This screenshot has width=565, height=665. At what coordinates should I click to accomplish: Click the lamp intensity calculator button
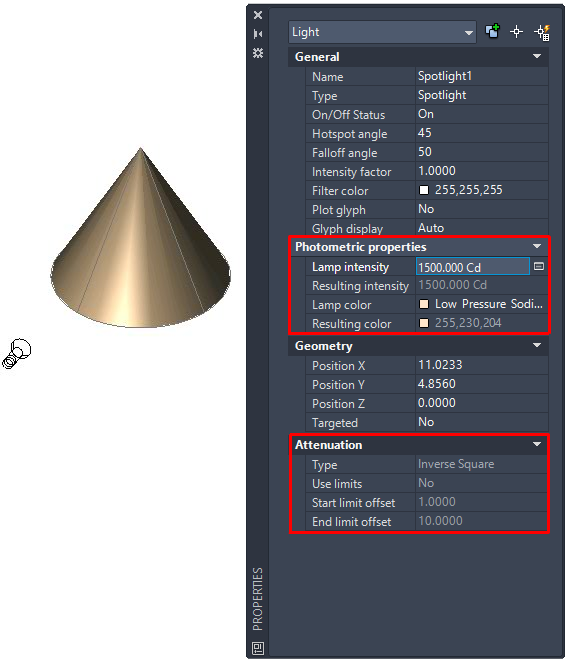point(539,266)
